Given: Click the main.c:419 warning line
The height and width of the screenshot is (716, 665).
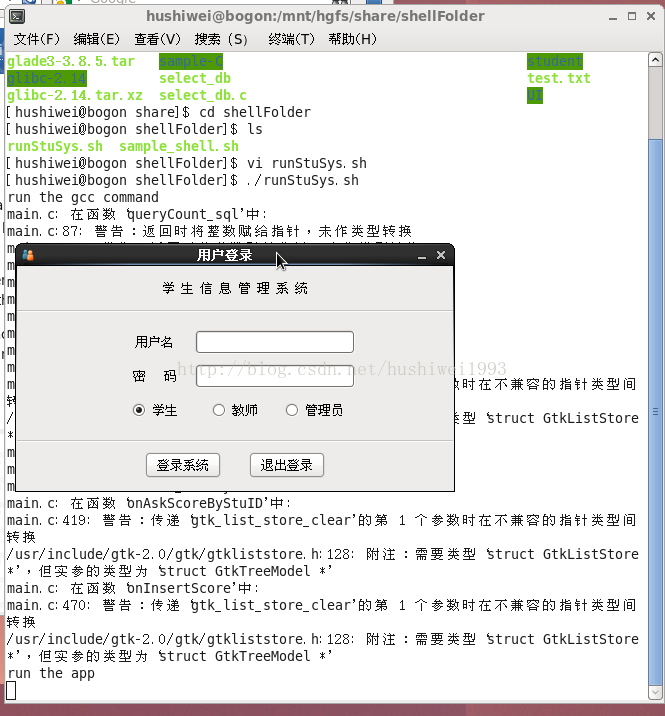Looking at the screenshot, I should tap(322, 528).
